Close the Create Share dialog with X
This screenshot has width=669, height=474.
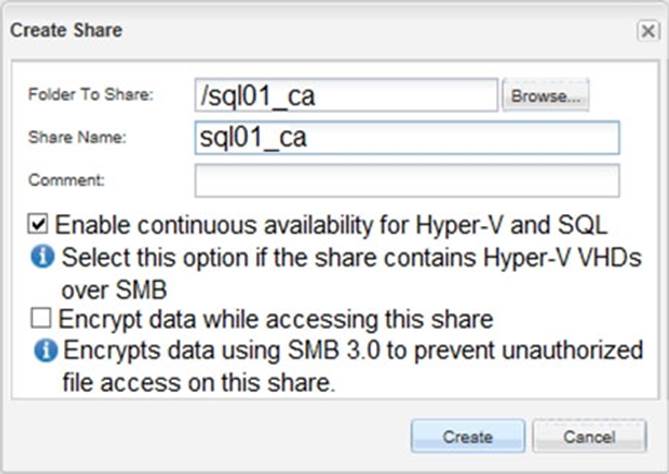pos(647,31)
